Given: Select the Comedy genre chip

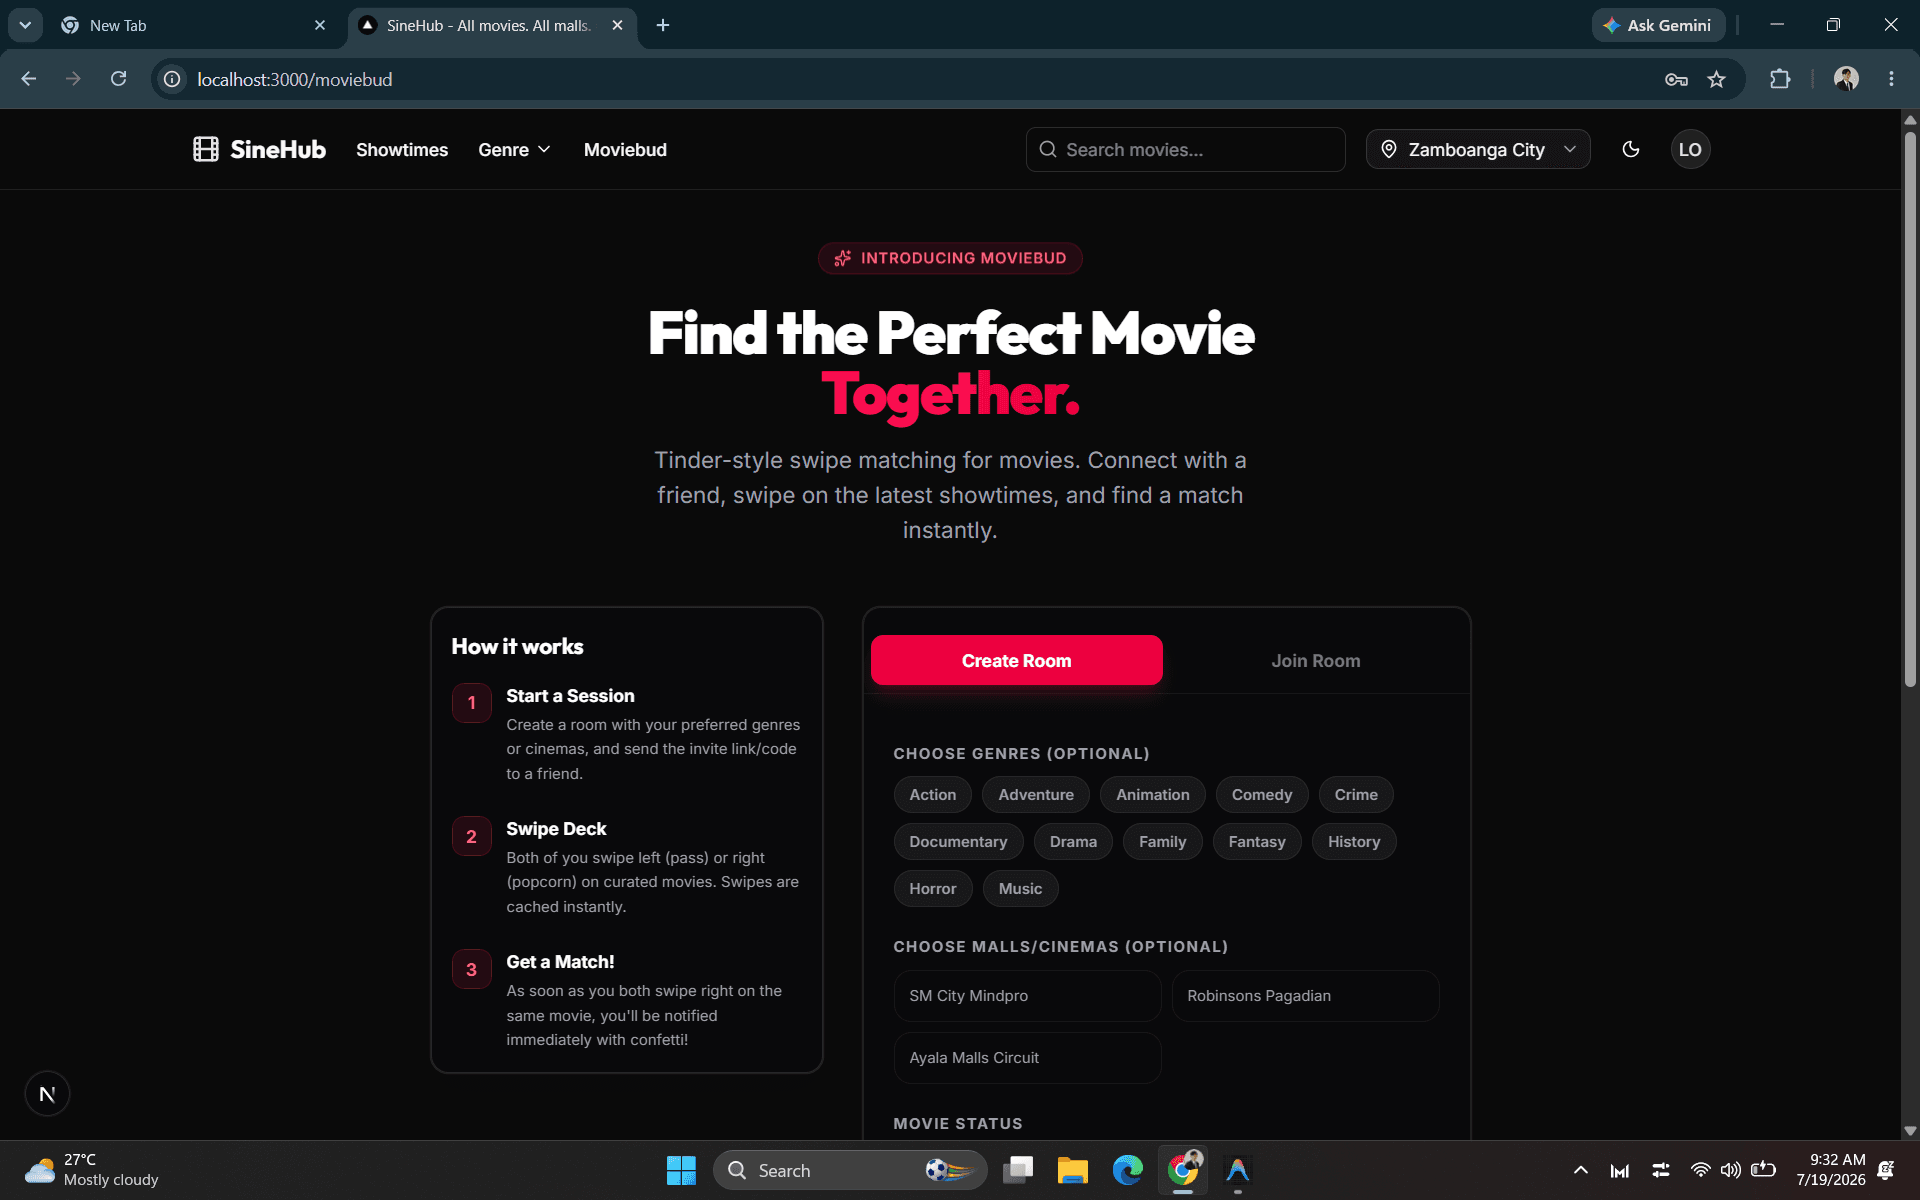Looking at the screenshot, I should point(1261,795).
